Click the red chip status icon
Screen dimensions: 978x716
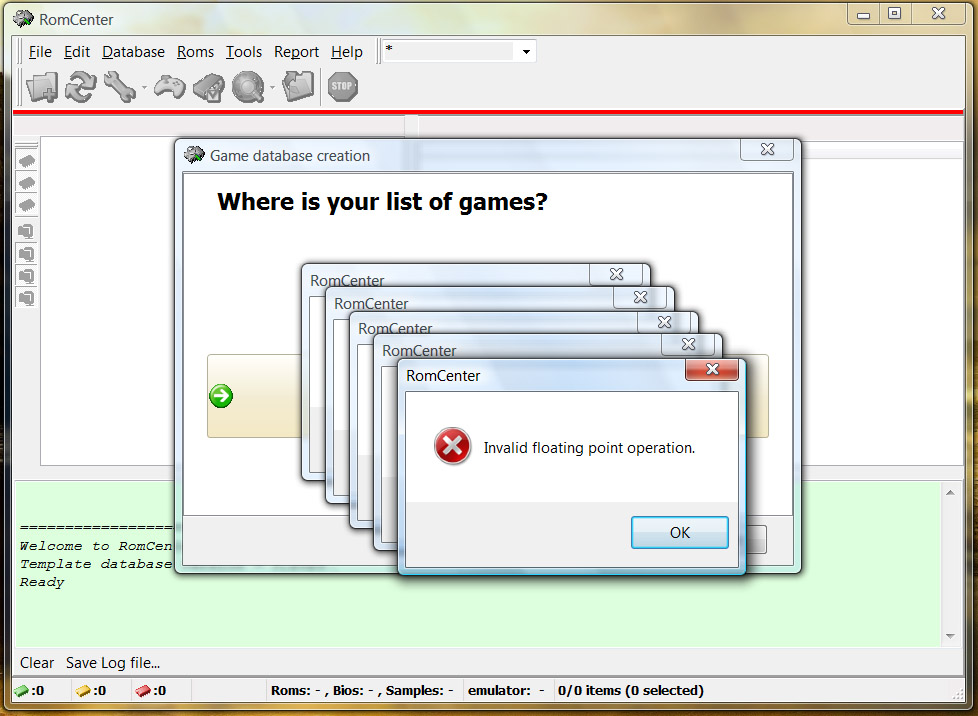(x=143, y=690)
